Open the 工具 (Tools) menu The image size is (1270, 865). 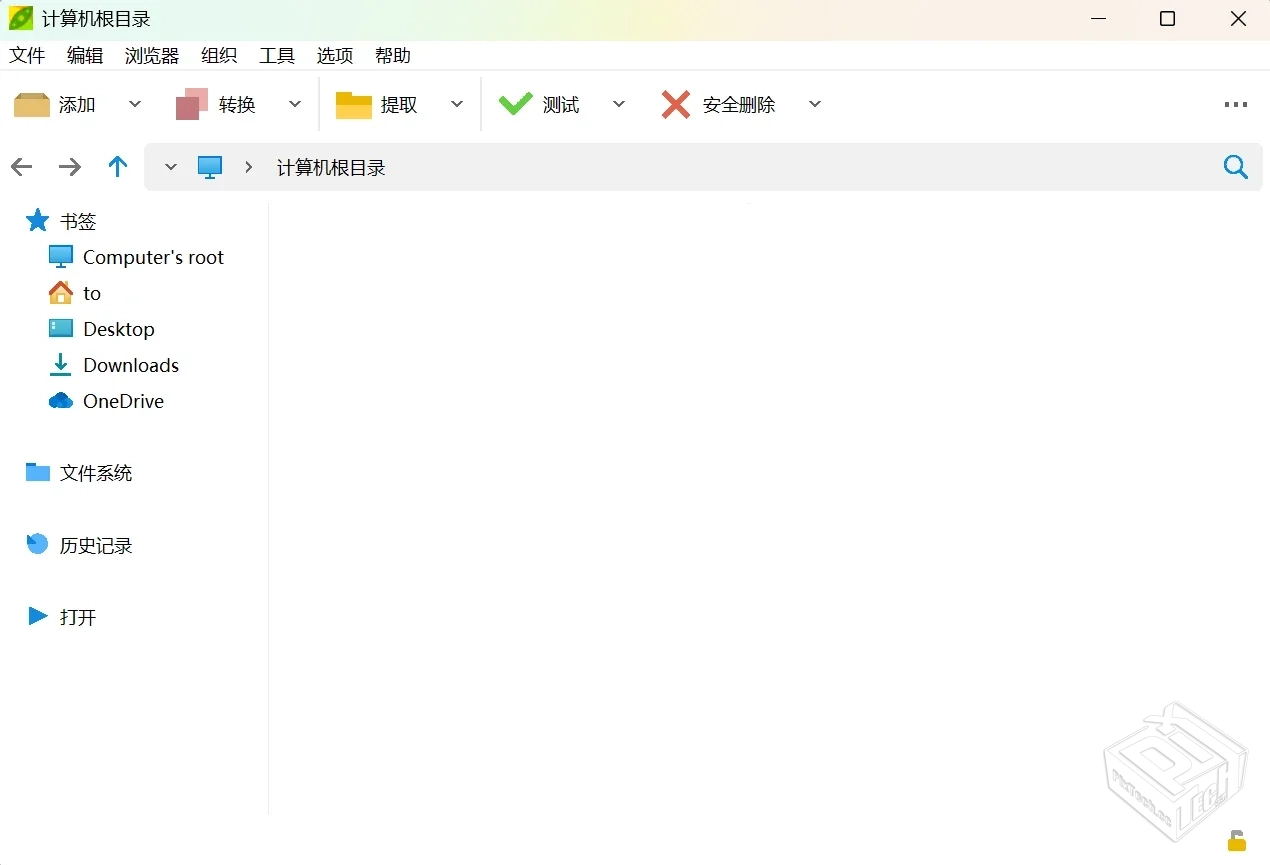pyautogui.click(x=277, y=55)
